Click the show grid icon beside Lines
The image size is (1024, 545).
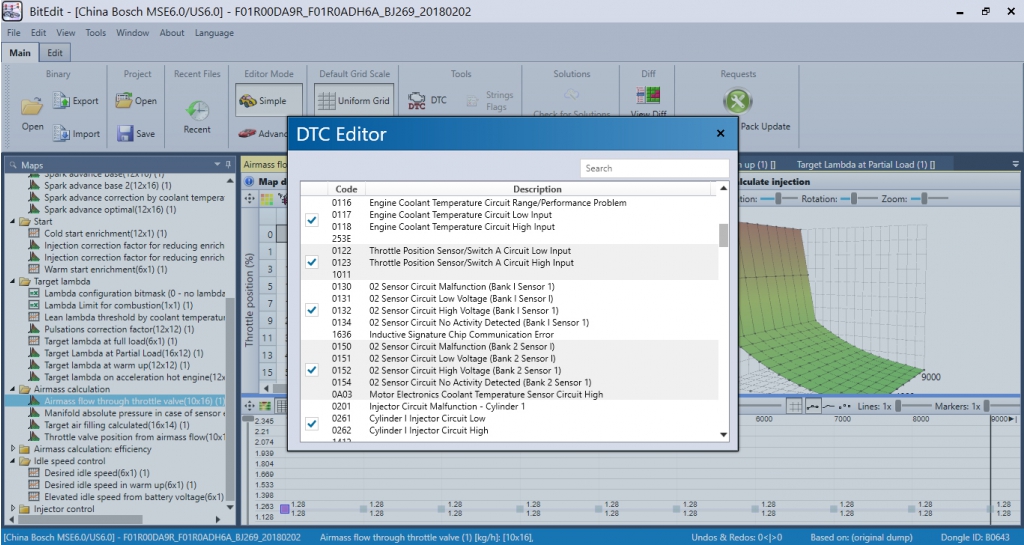click(795, 406)
